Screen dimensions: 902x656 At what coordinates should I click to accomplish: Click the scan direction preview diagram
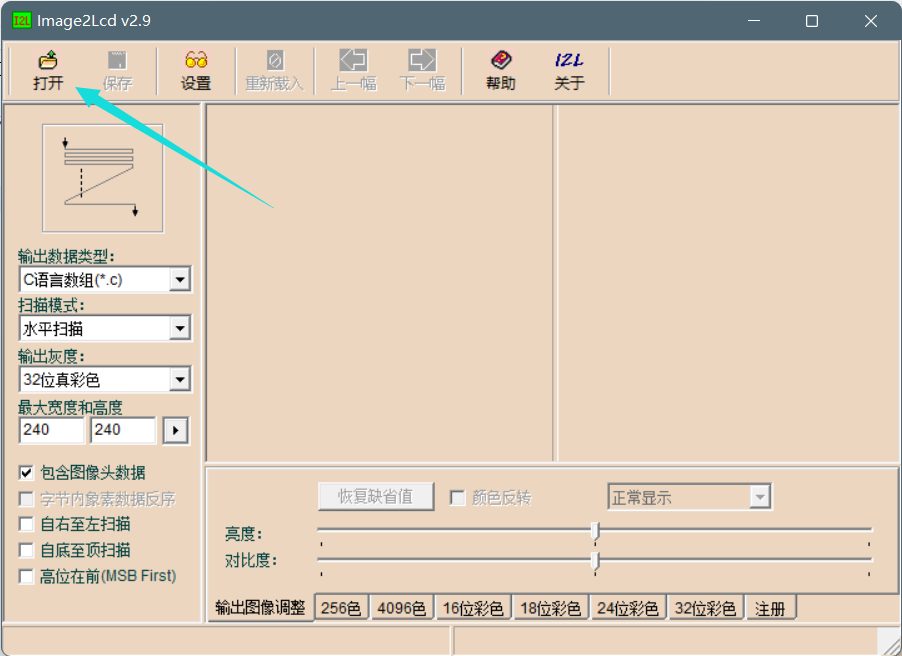pyautogui.click(x=103, y=178)
